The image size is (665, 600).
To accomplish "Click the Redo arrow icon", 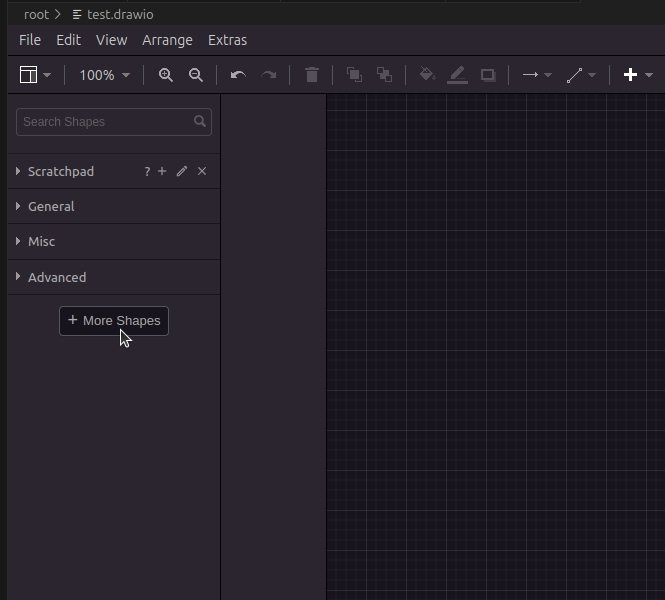I will point(268,75).
